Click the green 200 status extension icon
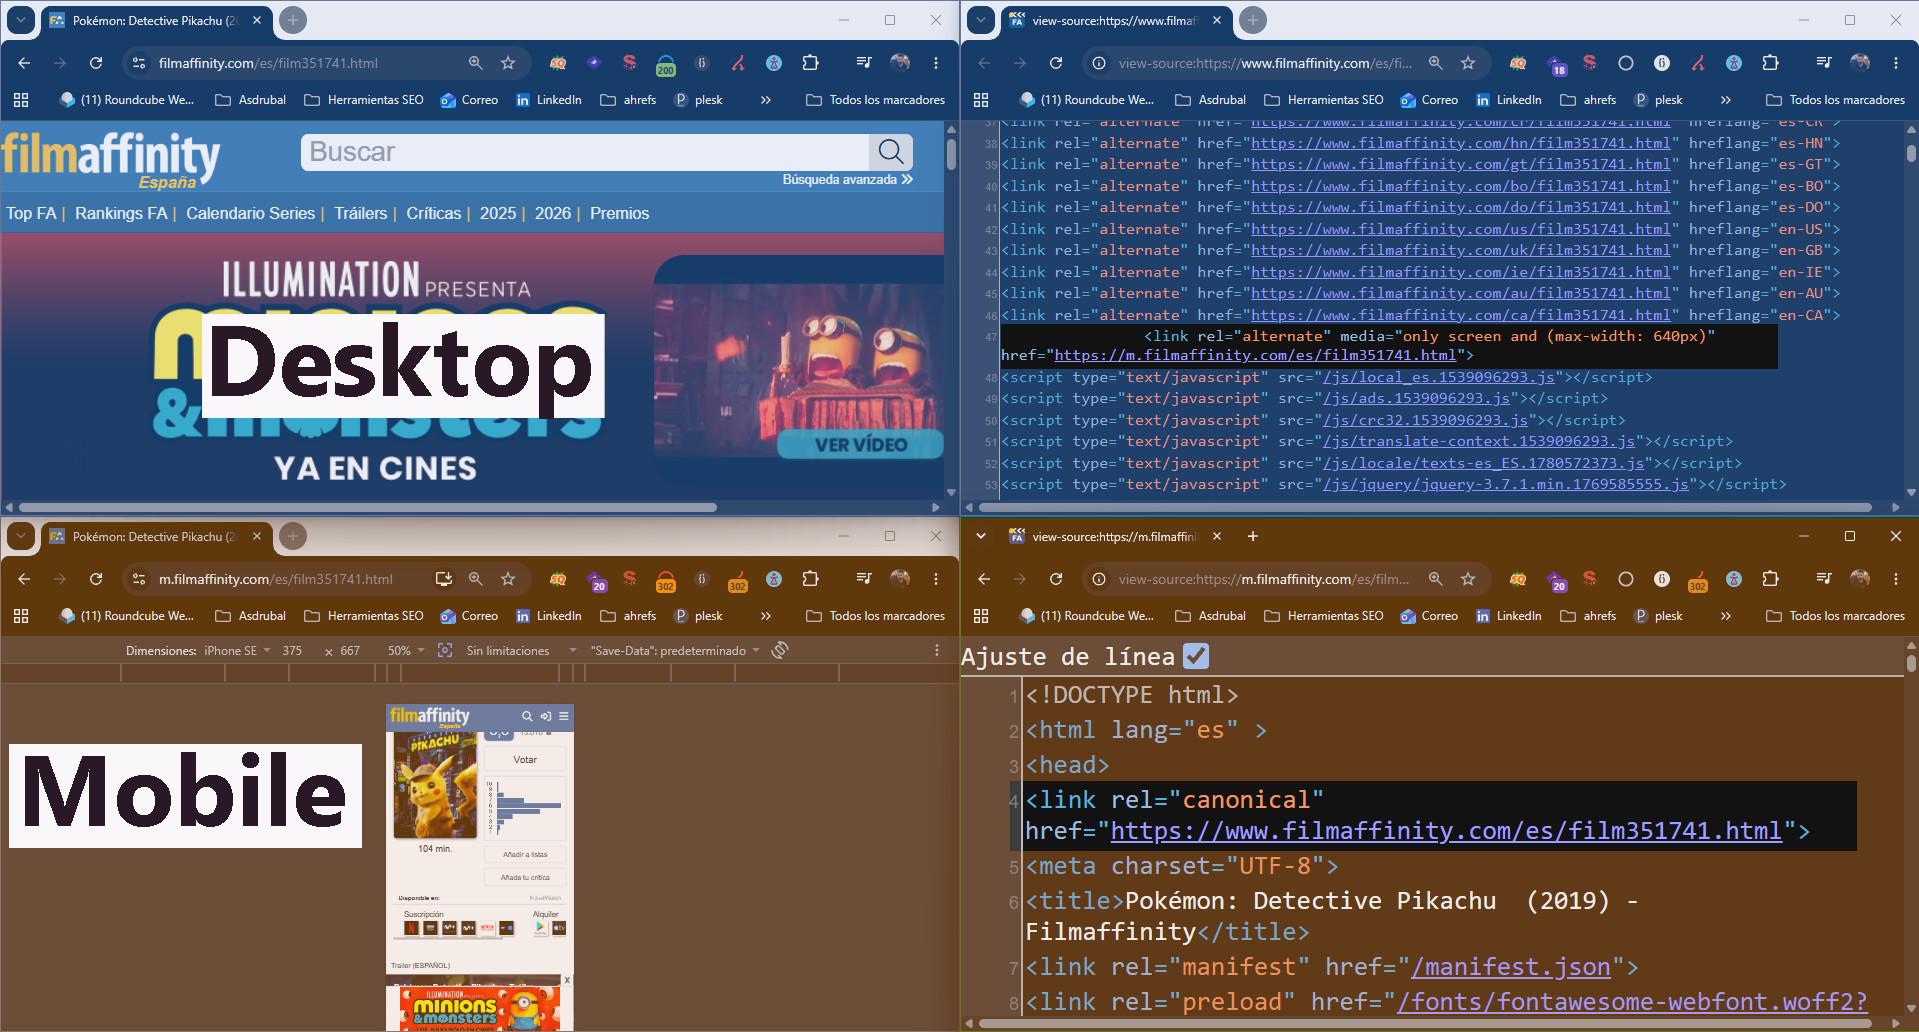1919x1032 pixels. coord(665,64)
